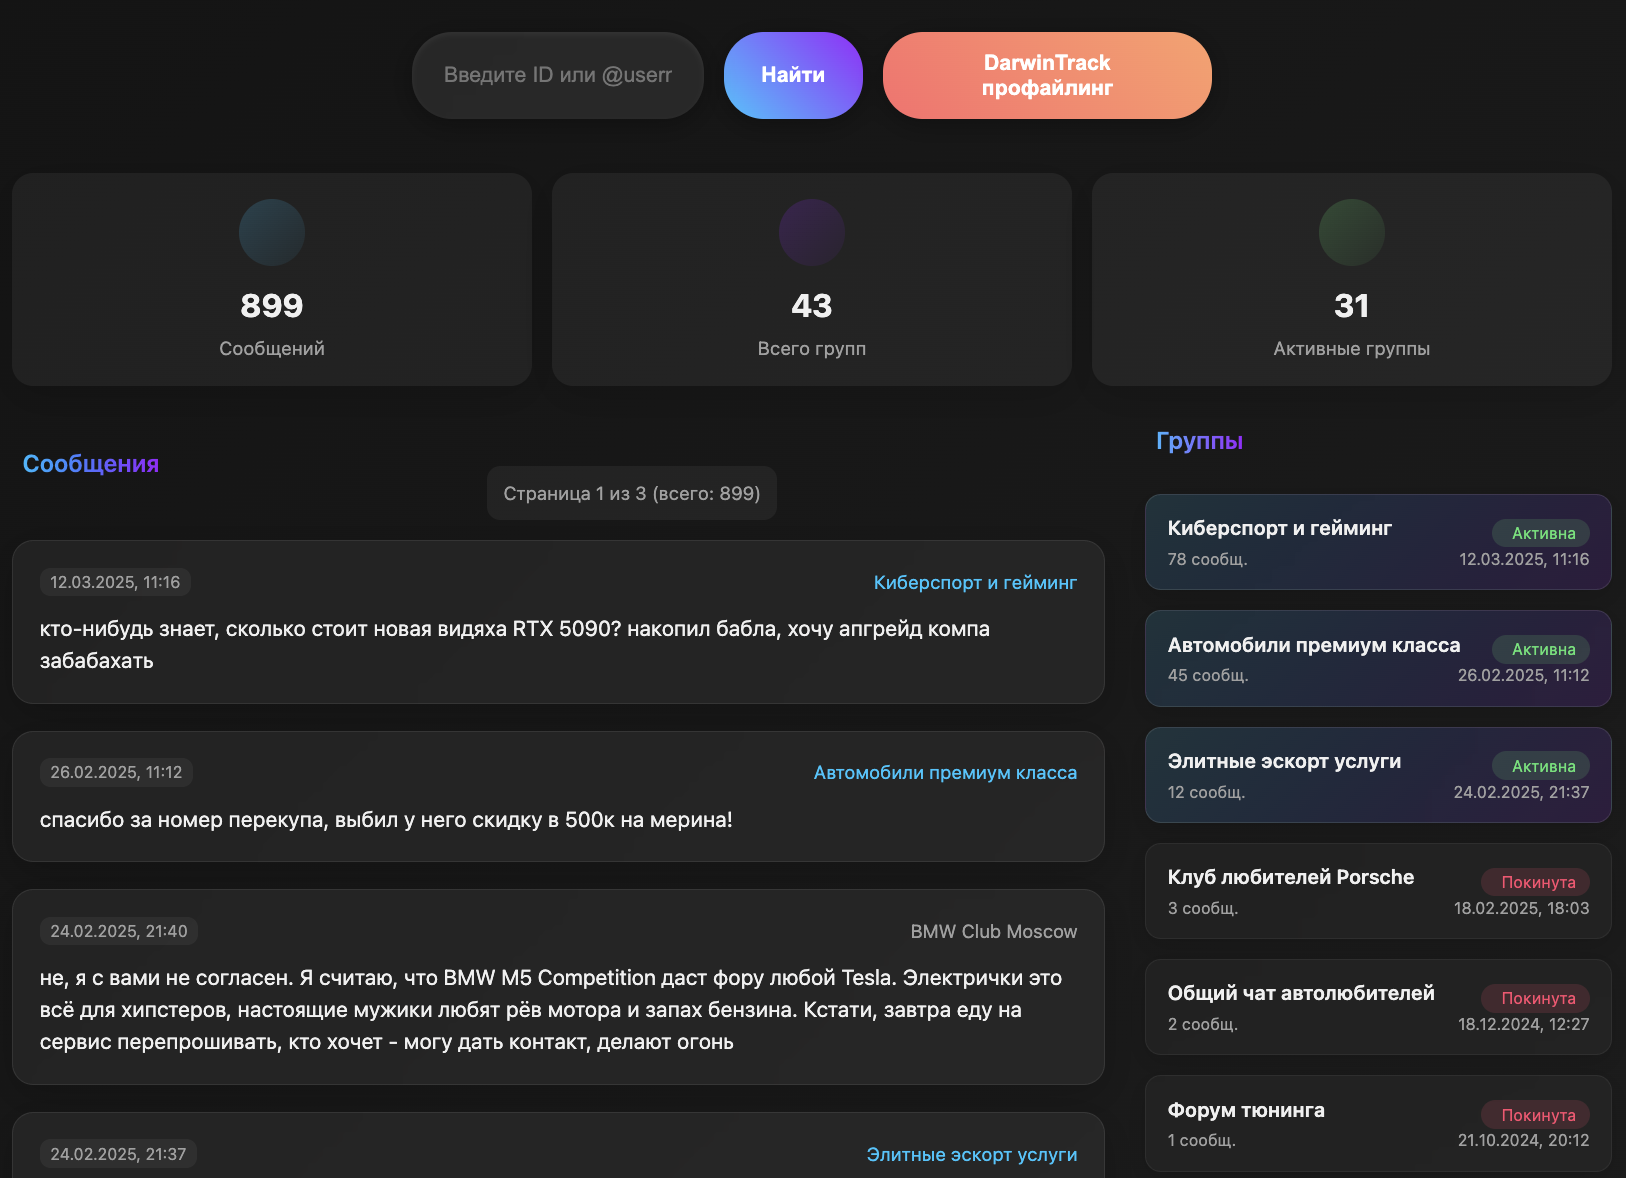Click Активна badge on Элитные эскорт услуги
The height and width of the screenshot is (1178, 1626).
(1541, 766)
